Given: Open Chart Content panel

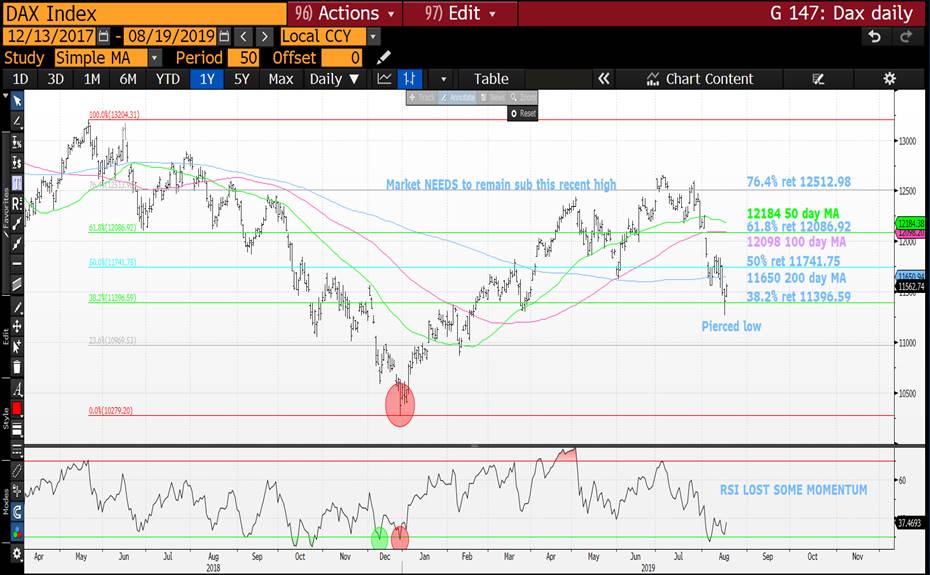Looking at the screenshot, I should pos(700,79).
